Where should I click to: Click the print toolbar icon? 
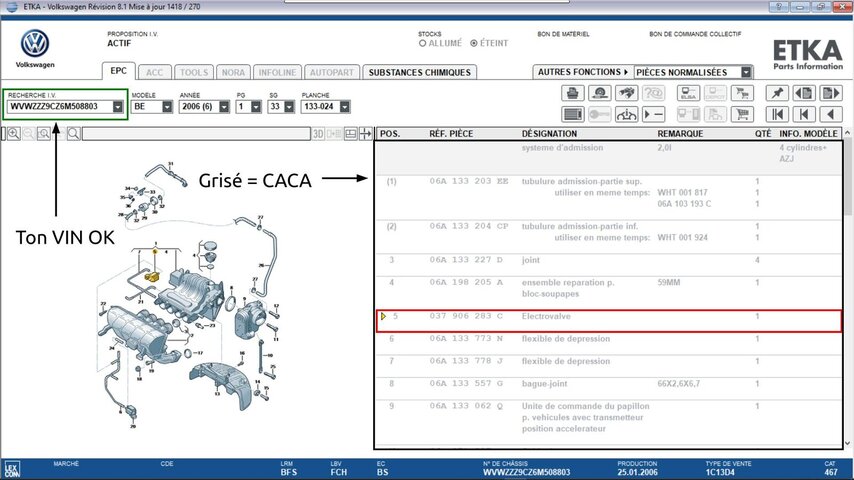tap(572, 93)
